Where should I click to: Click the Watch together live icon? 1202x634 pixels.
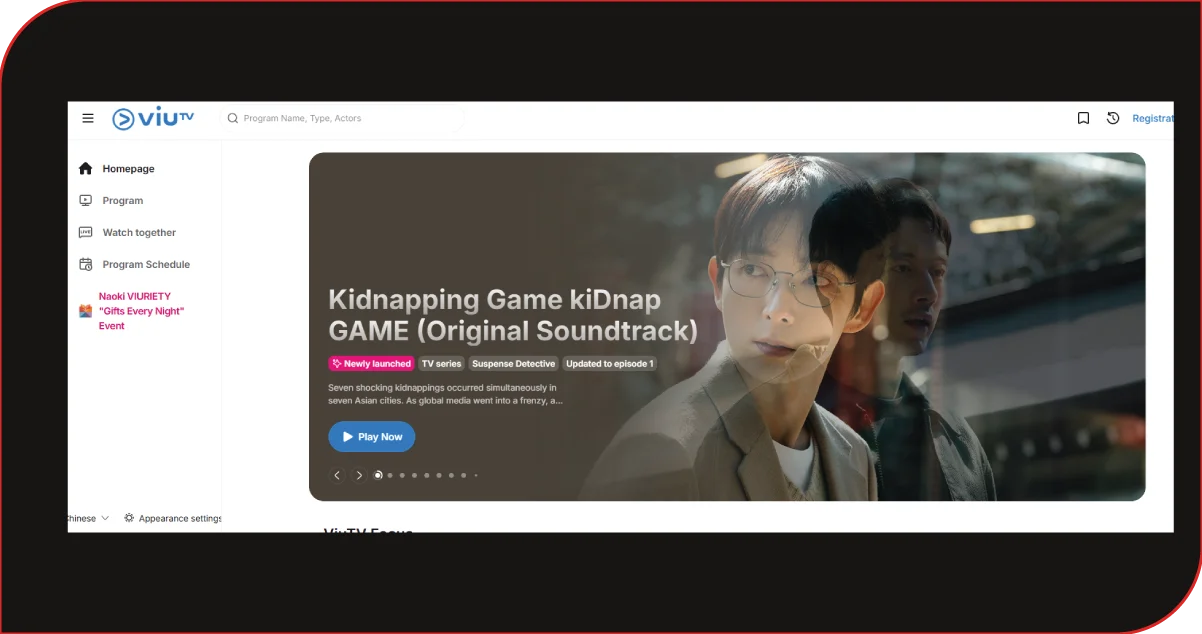point(85,233)
